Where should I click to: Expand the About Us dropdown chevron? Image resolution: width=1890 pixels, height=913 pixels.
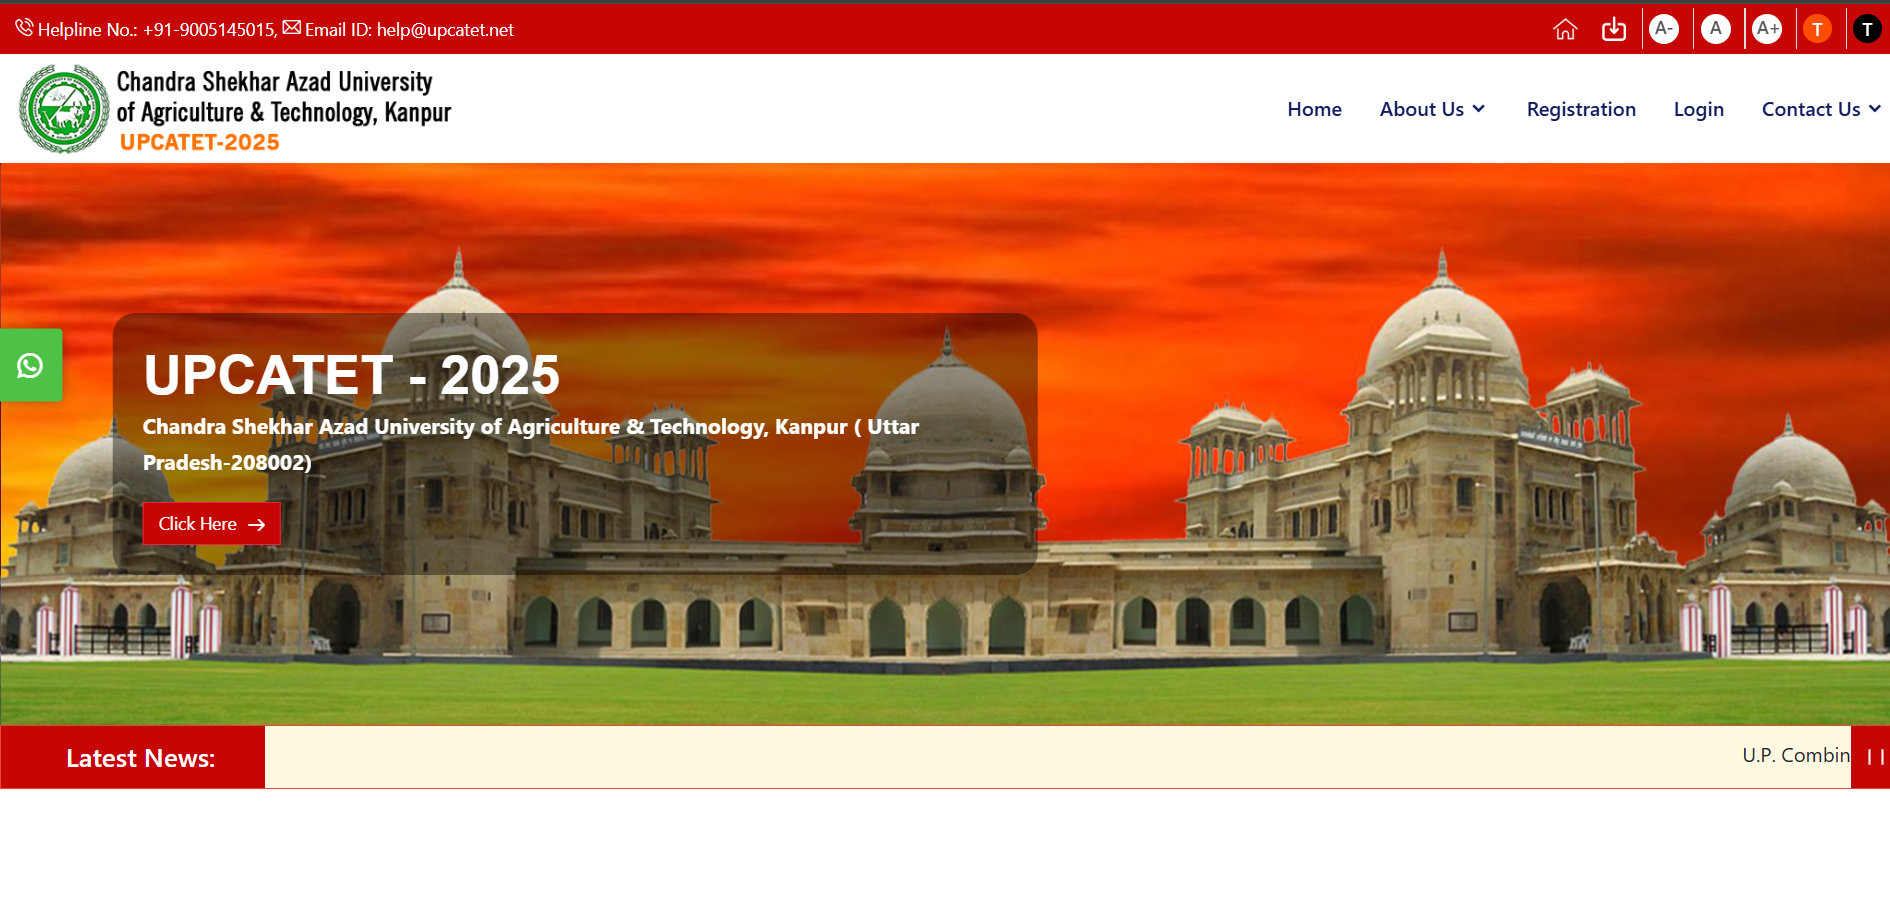click(x=1479, y=109)
